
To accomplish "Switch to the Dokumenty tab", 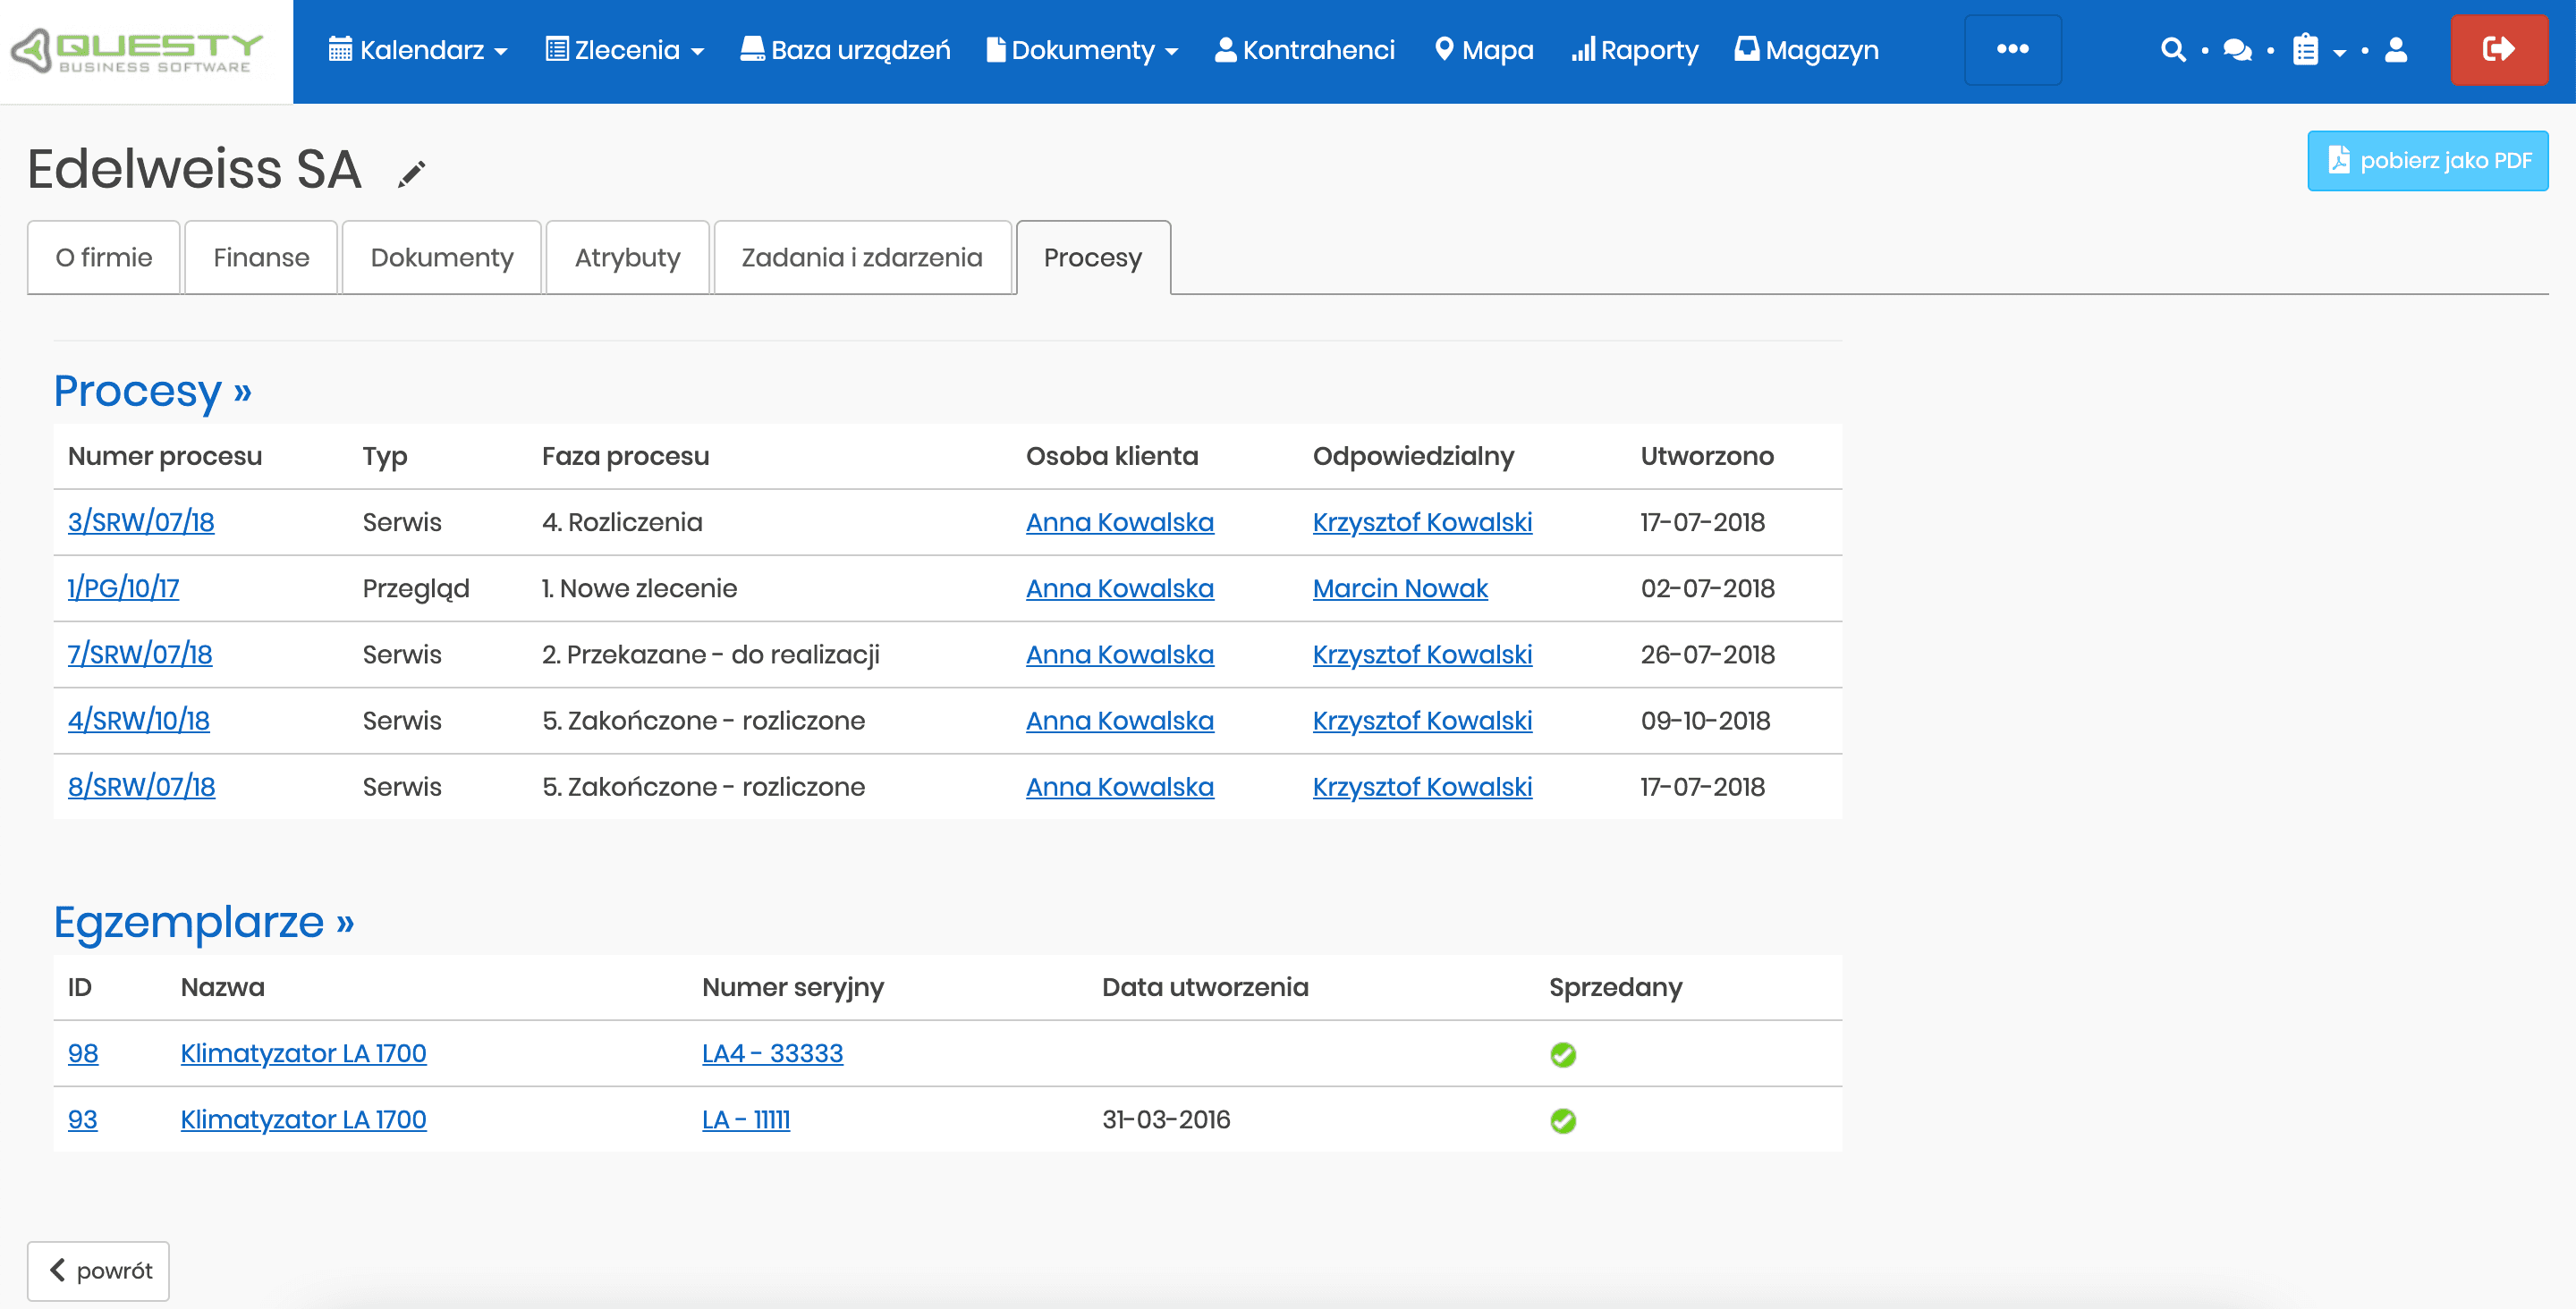I will pos(442,257).
